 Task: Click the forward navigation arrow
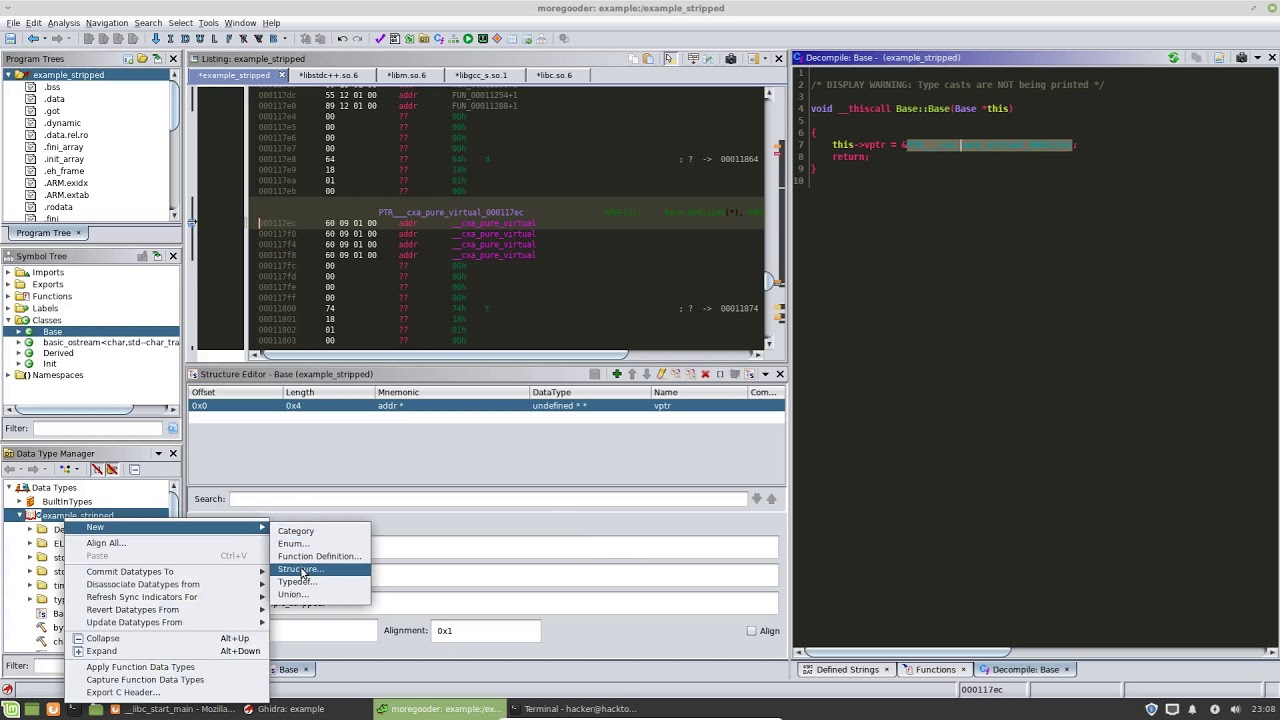click(57, 39)
